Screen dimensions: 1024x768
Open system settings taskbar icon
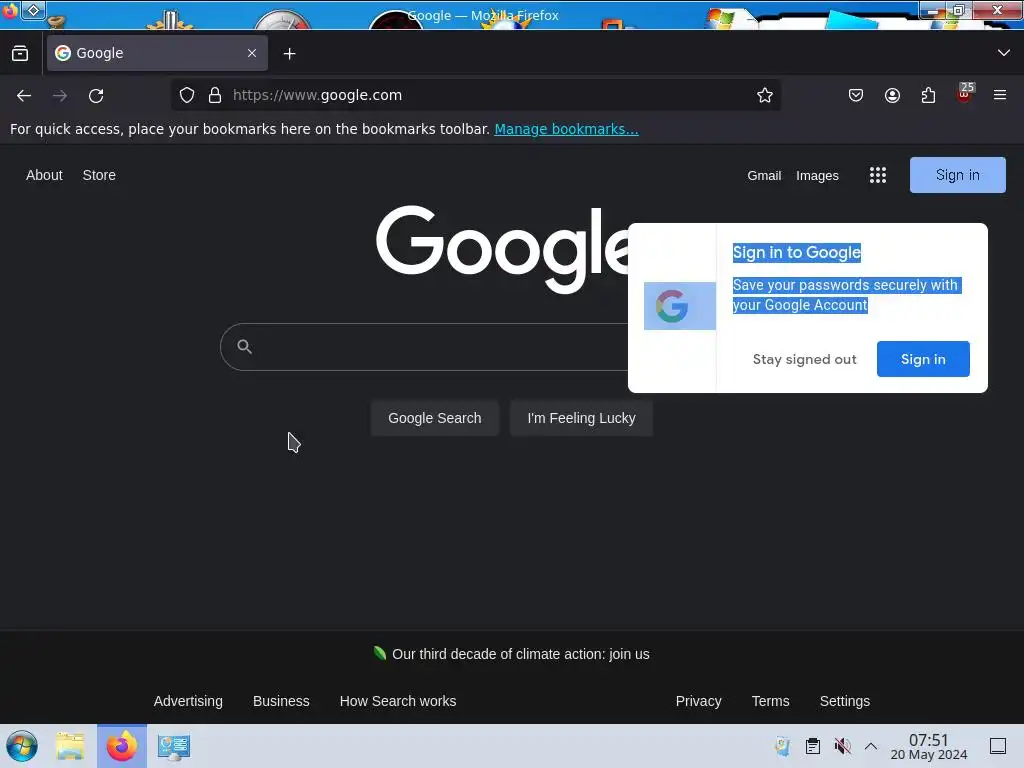pyautogui.click(x=174, y=746)
